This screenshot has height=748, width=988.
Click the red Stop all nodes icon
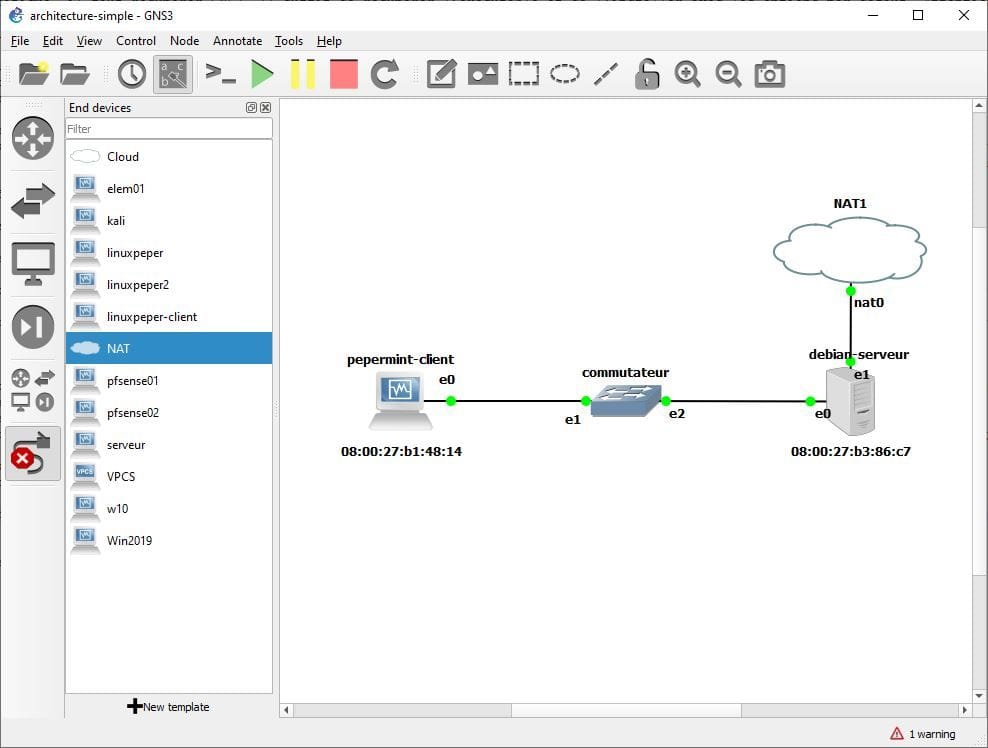[343, 74]
